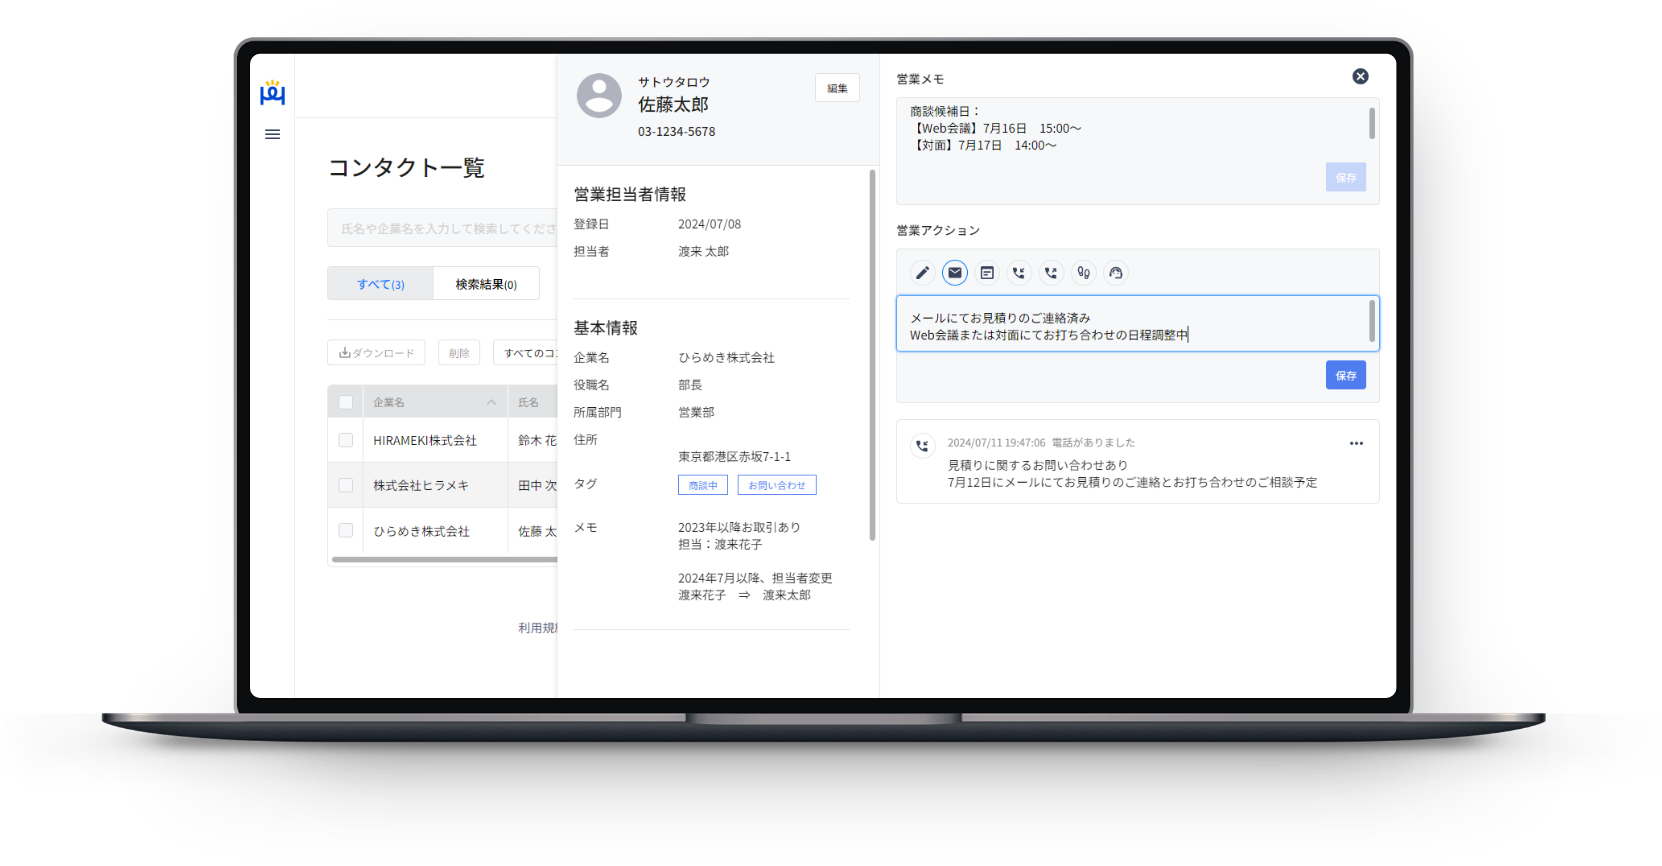The width and height of the screenshot is (1662, 866).
Task: Click the 担当者 value 渡来 太郎
Action: [703, 251]
